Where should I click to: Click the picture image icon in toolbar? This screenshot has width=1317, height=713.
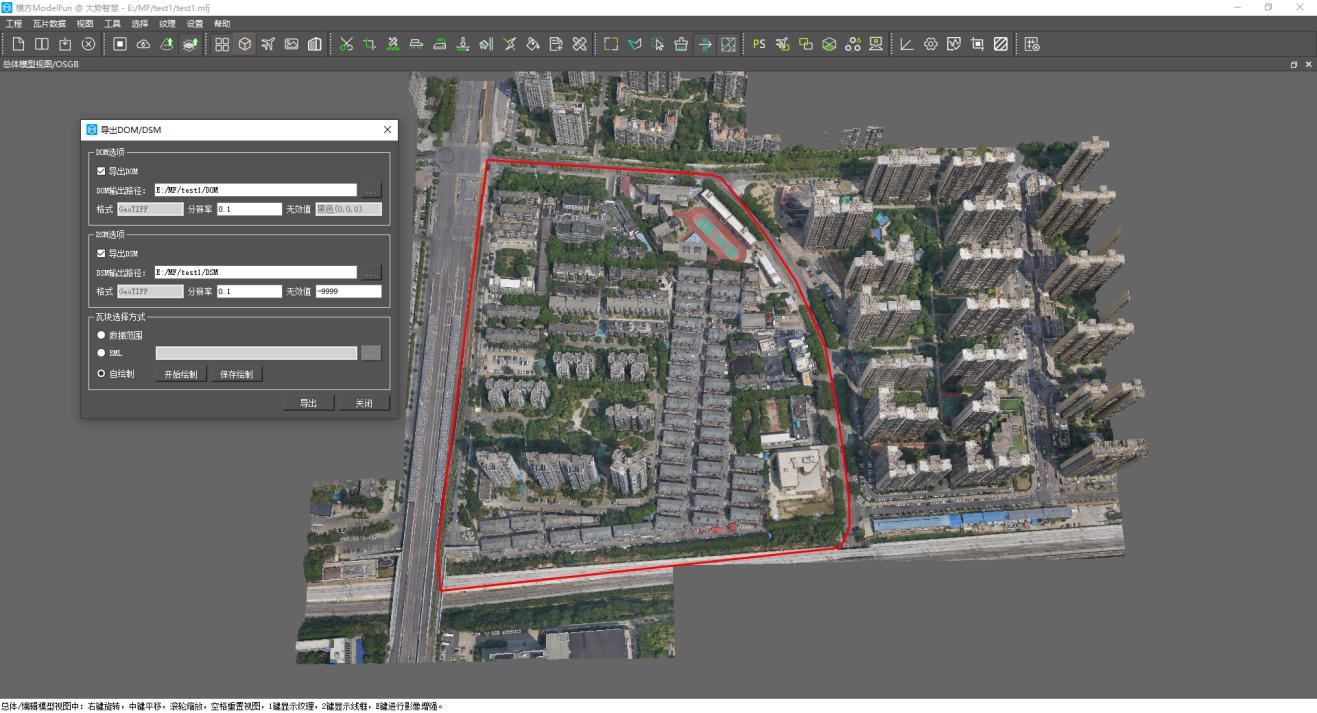291,44
